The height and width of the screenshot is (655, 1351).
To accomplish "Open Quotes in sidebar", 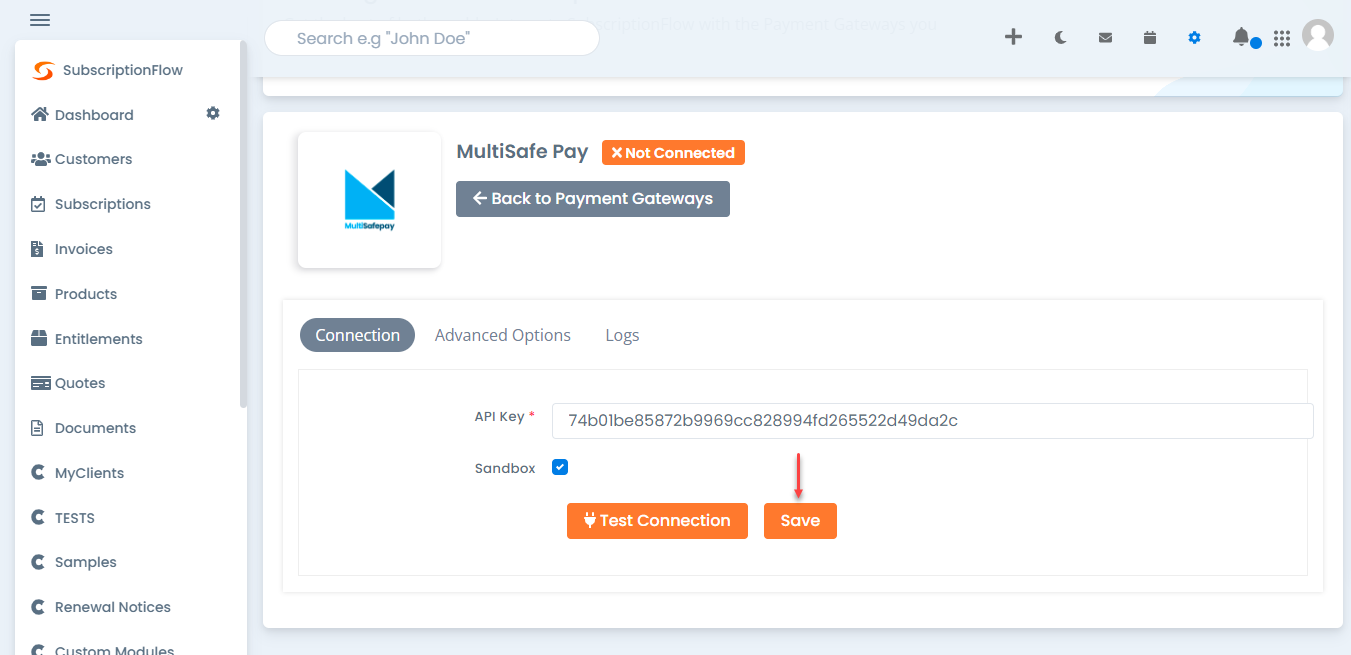I will (x=80, y=383).
